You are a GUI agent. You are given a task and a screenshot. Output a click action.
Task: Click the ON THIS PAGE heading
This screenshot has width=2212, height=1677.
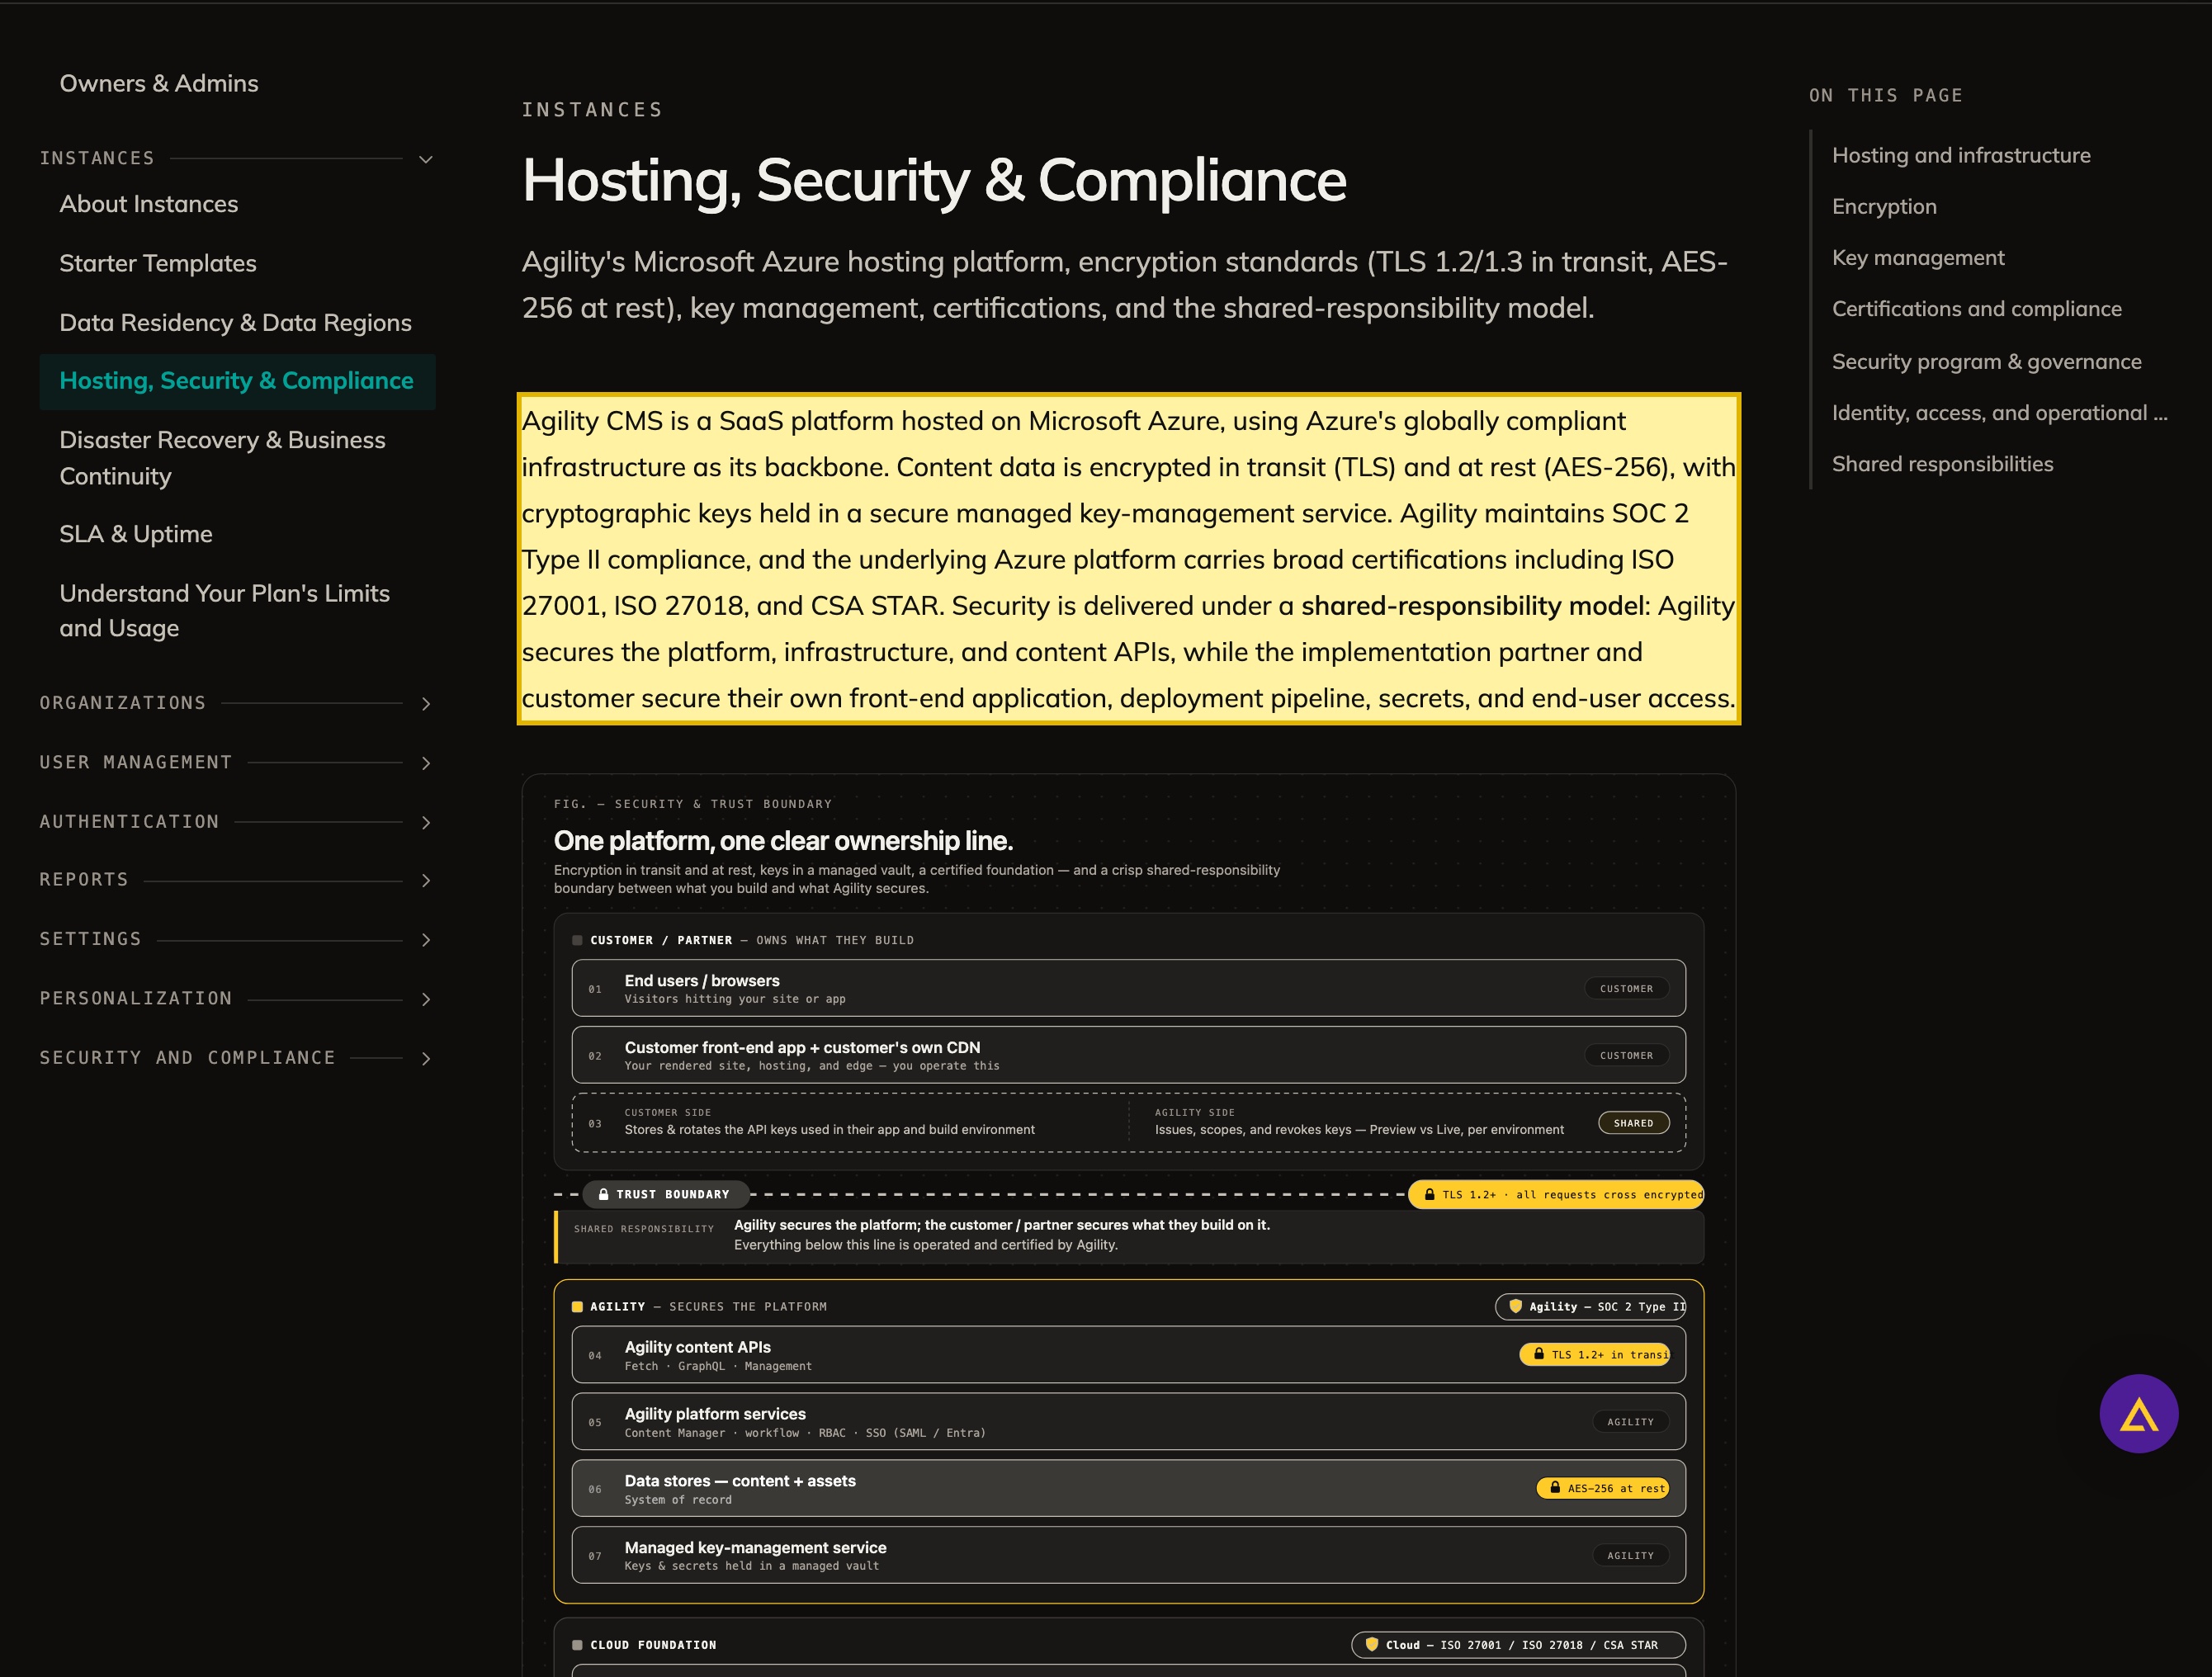[x=1885, y=95]
